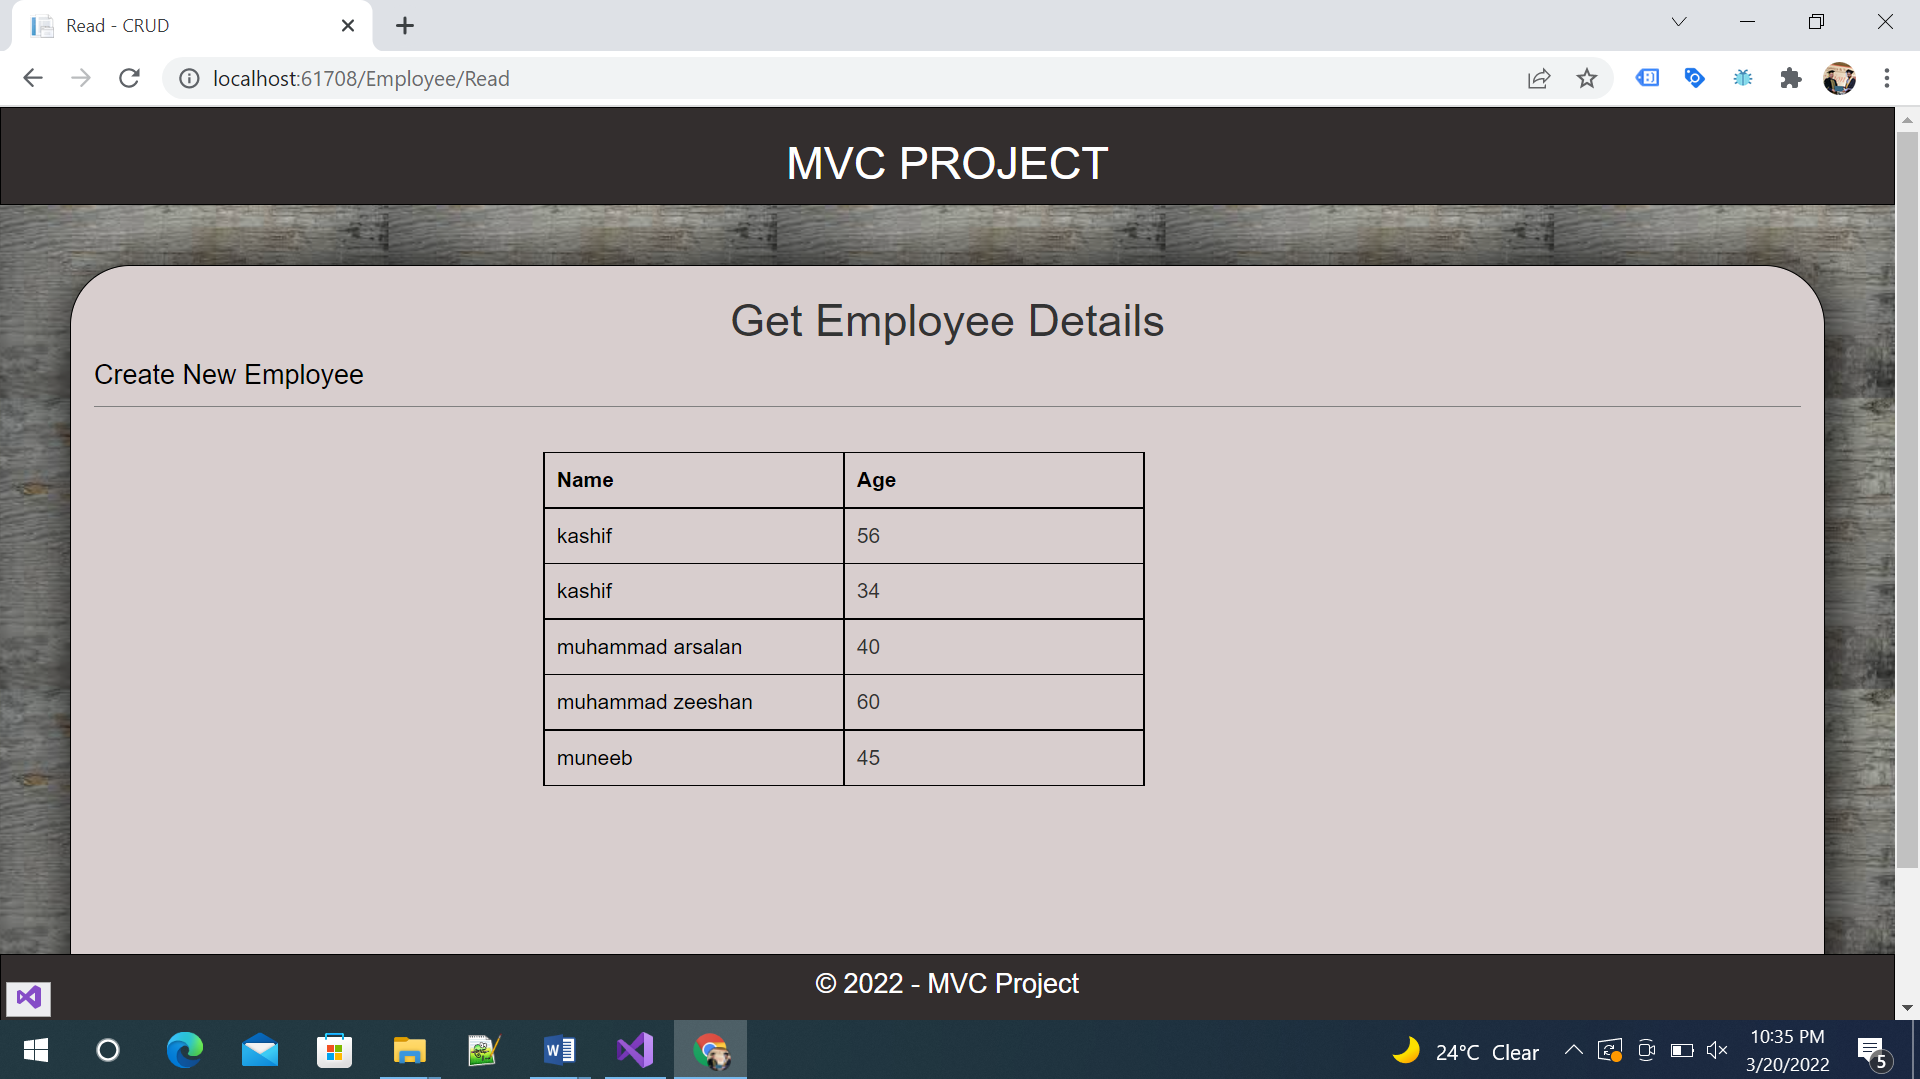Viewport: 1920px width, 1079px height.
Task: Open the Mail app on taskbar
Action: click(260, 1050)
